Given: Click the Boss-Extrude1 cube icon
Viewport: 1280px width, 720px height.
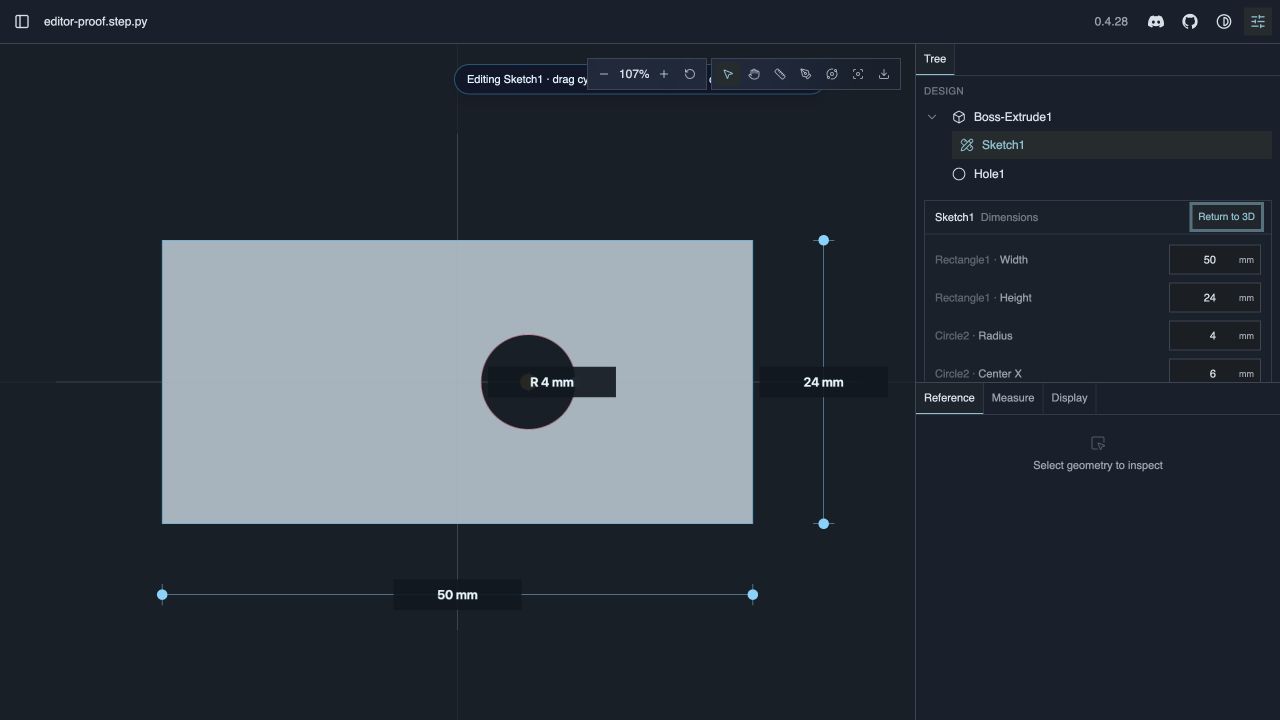Looking at the screenshot, I should coord(959,117).
